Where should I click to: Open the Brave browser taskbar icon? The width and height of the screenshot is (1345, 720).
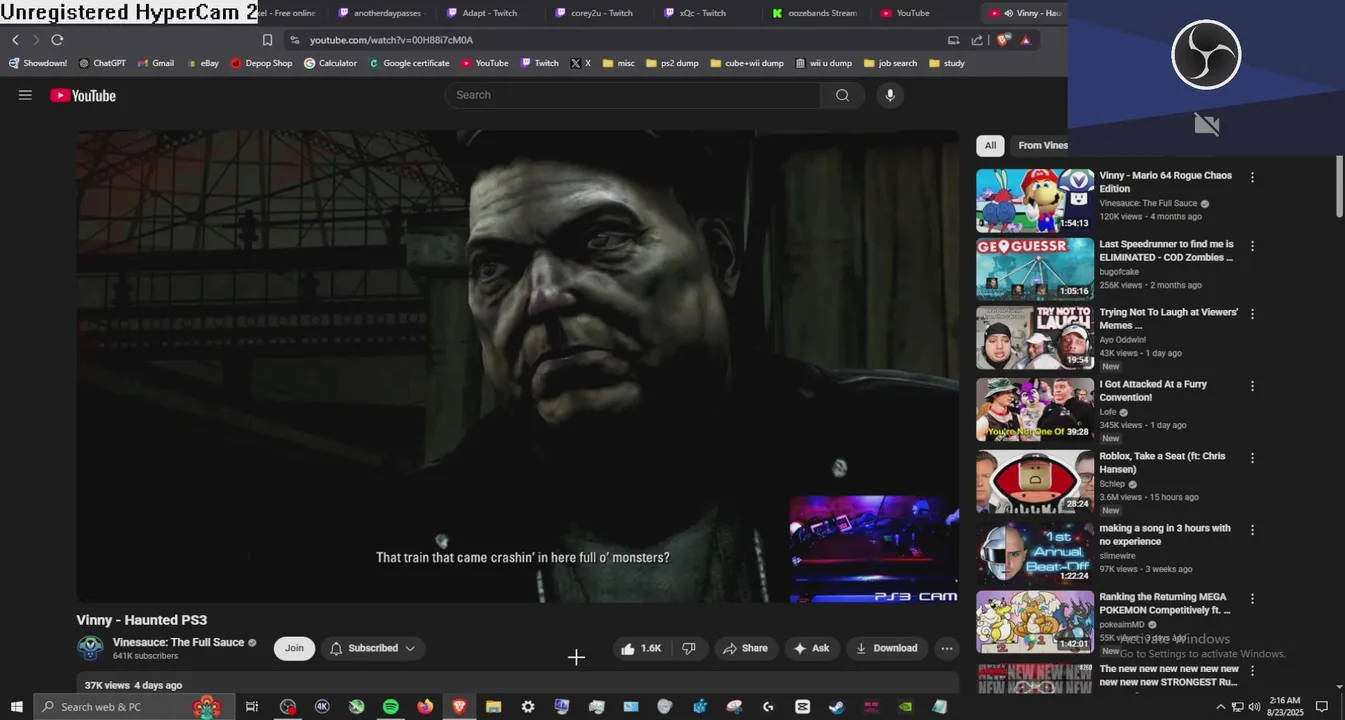(459, 706)
